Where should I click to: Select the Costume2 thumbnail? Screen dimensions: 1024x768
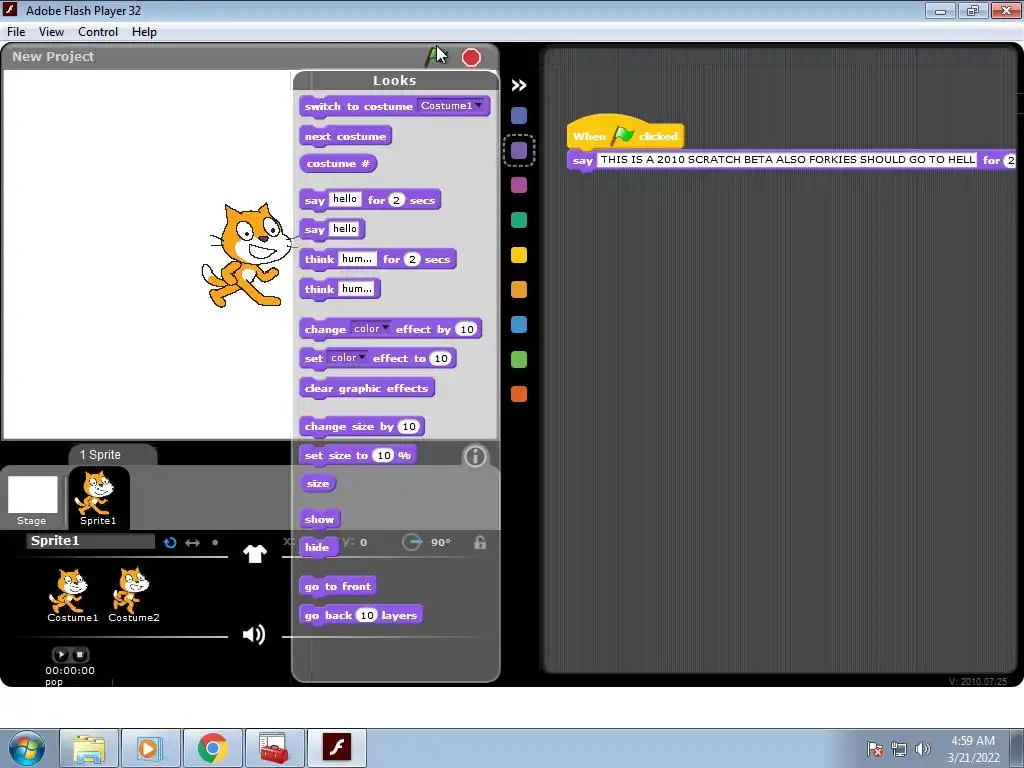[134, 595]
